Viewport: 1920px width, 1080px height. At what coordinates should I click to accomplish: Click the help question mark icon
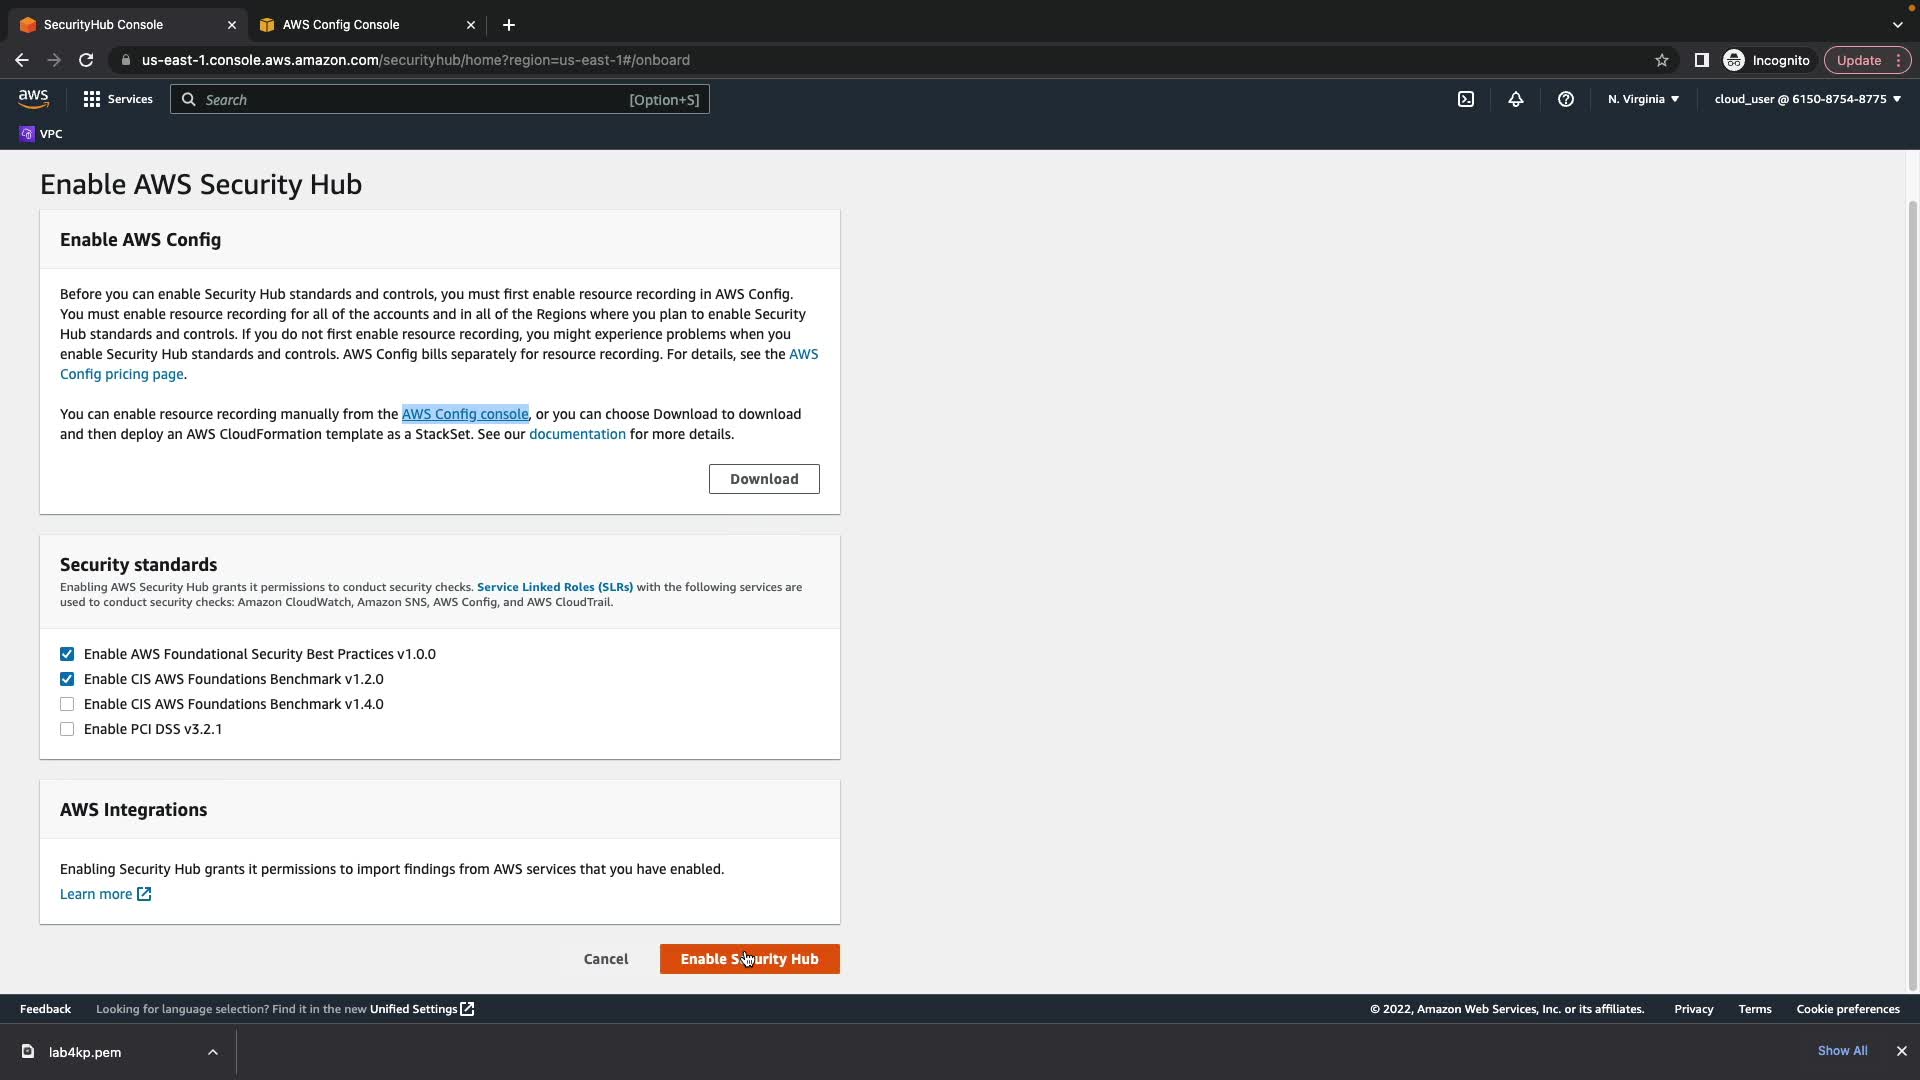[x=1566, y=99]
